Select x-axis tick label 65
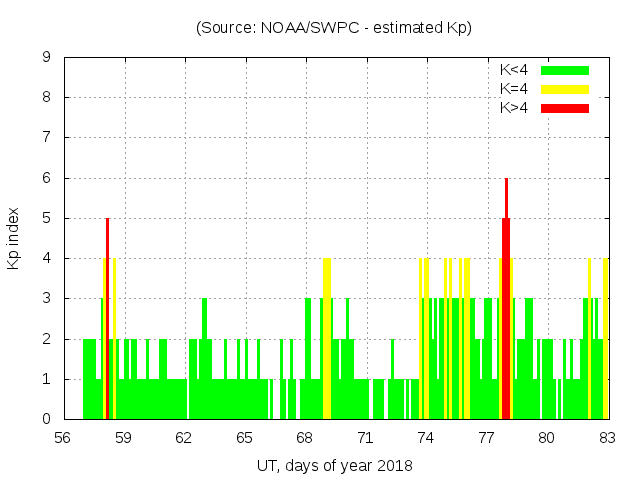The image size is (640, 480). coord(244,438)
